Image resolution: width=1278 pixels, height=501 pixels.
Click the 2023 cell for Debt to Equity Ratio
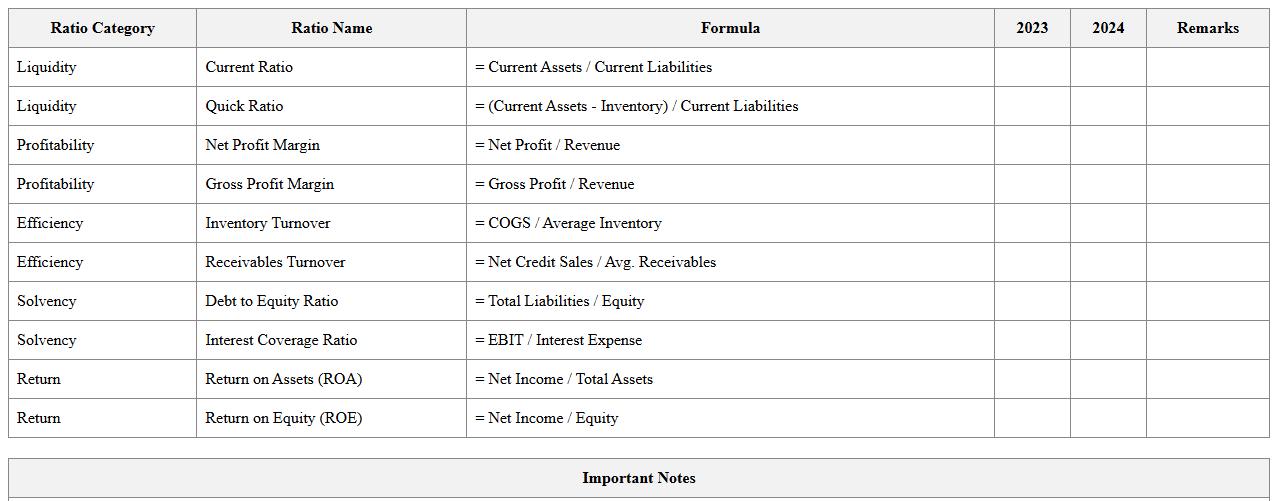tap(1032, 301)
